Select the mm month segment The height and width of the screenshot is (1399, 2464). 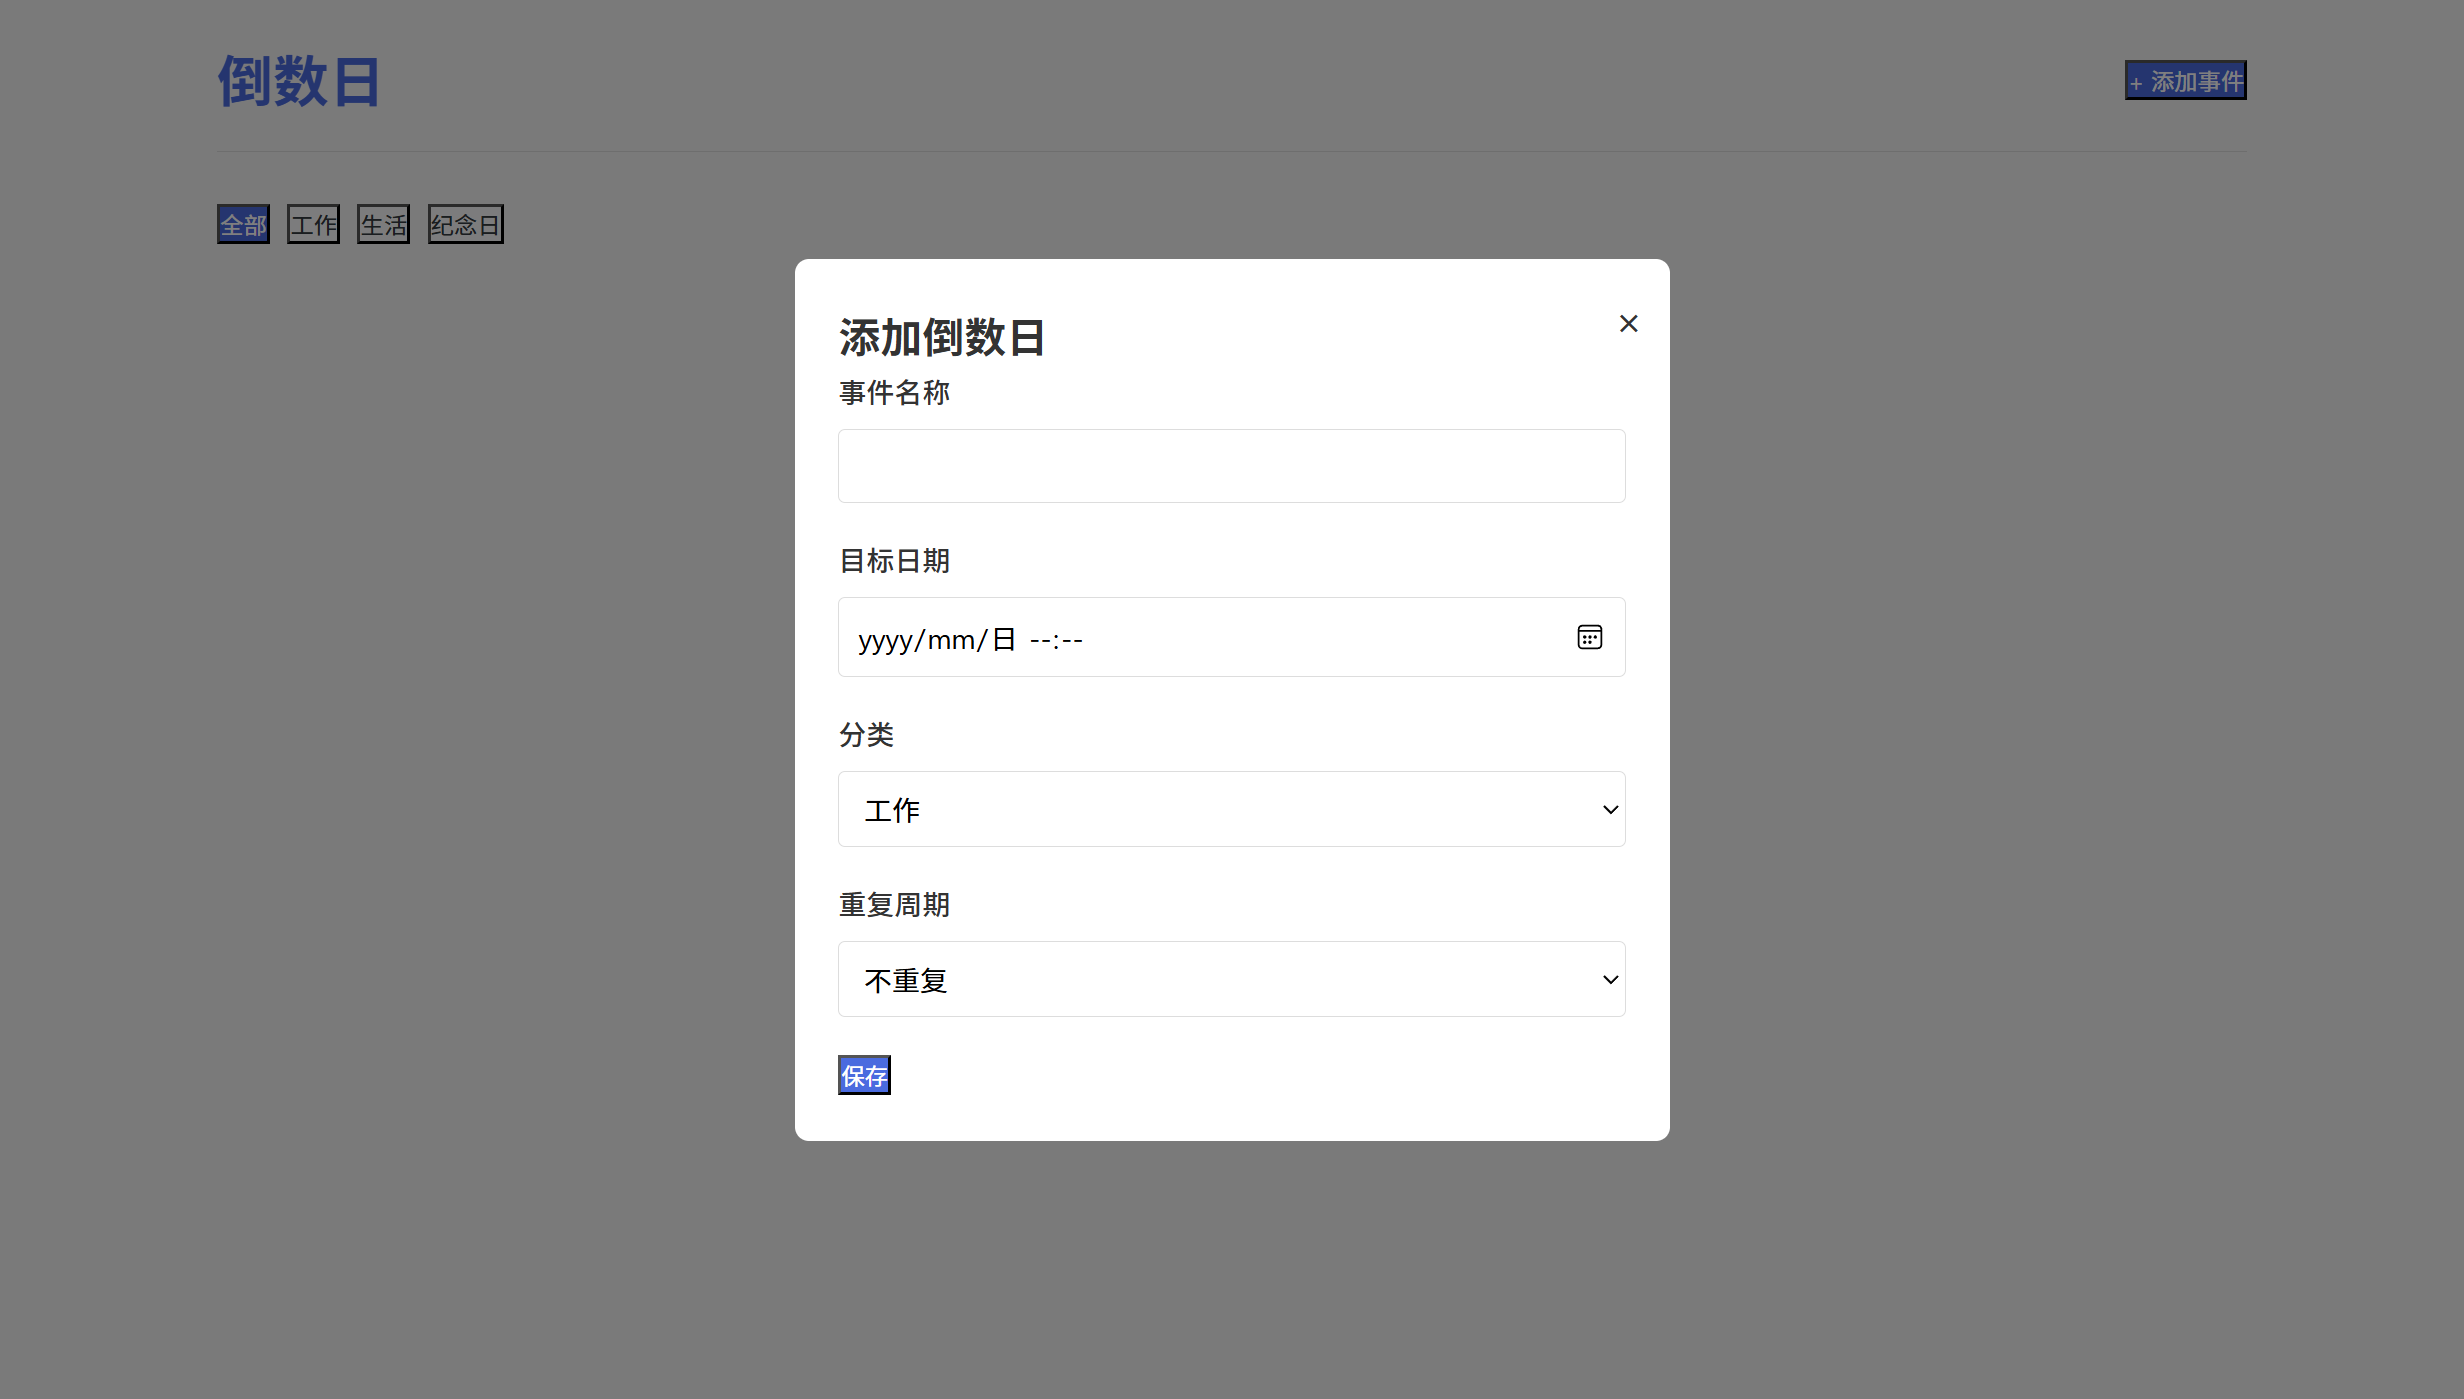(950, 640)
